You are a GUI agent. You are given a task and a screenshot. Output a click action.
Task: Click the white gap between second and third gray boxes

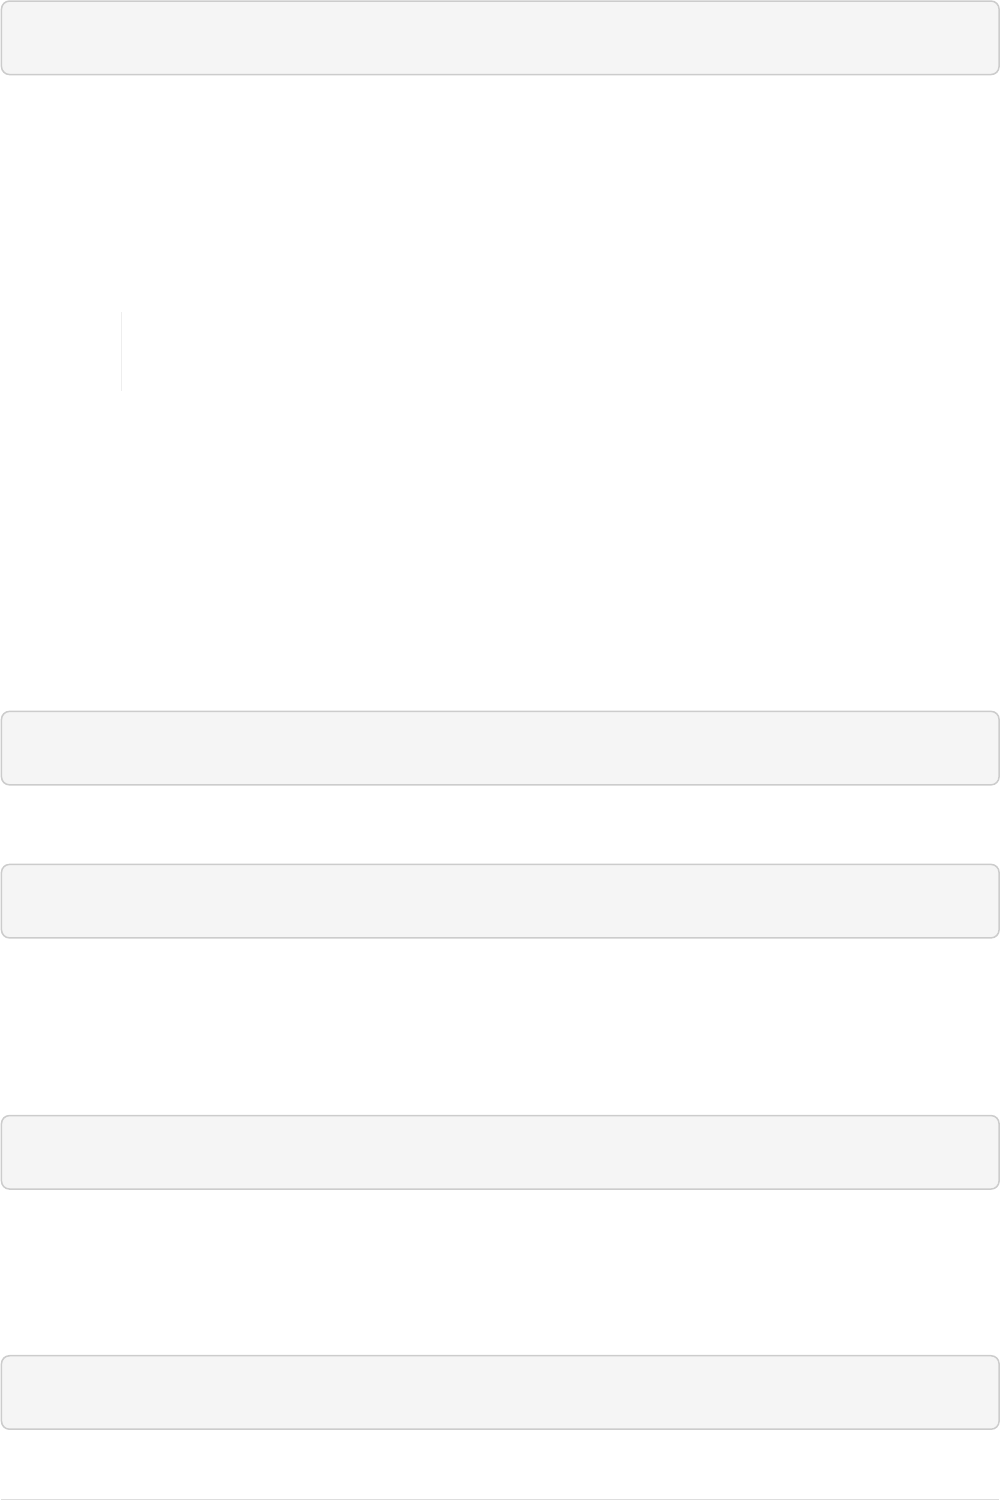pyautogui.click(x=500, y=825)
